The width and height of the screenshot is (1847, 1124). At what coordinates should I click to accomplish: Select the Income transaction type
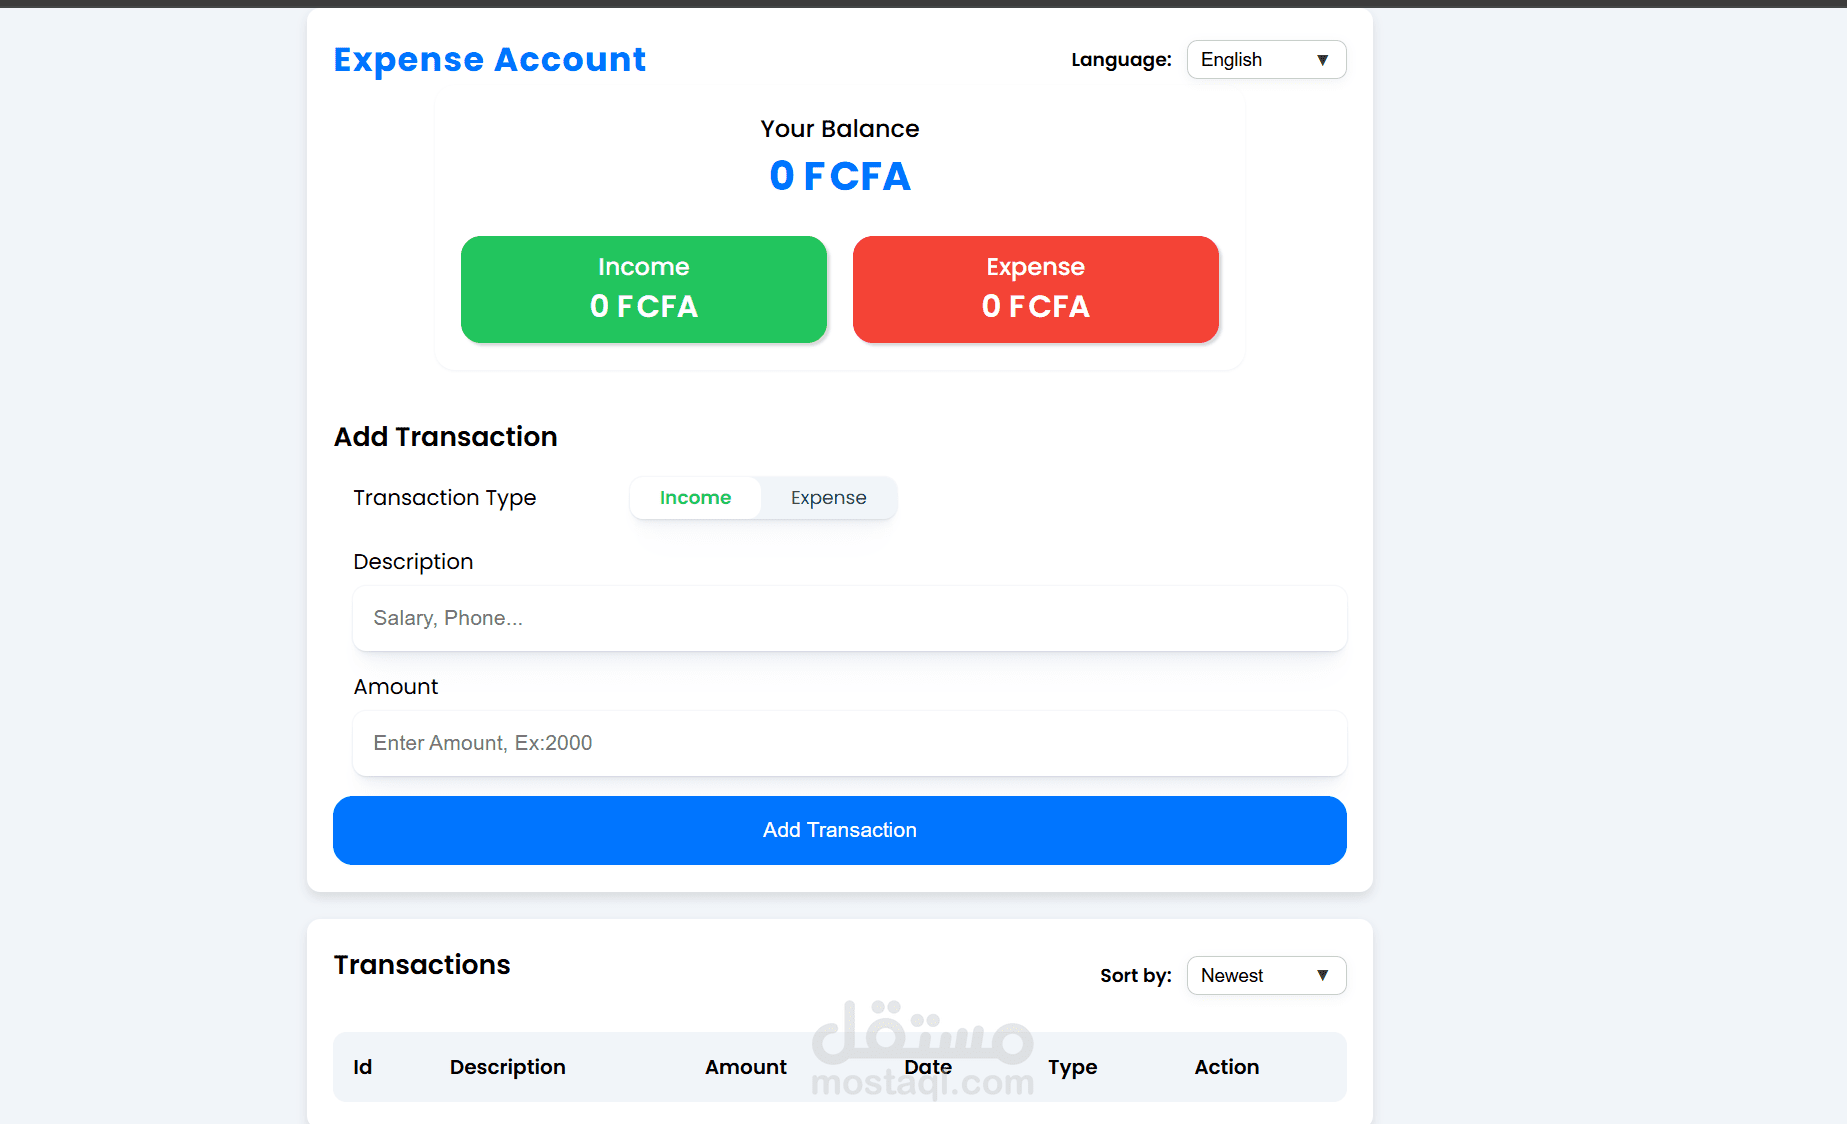tap(695, 498)
